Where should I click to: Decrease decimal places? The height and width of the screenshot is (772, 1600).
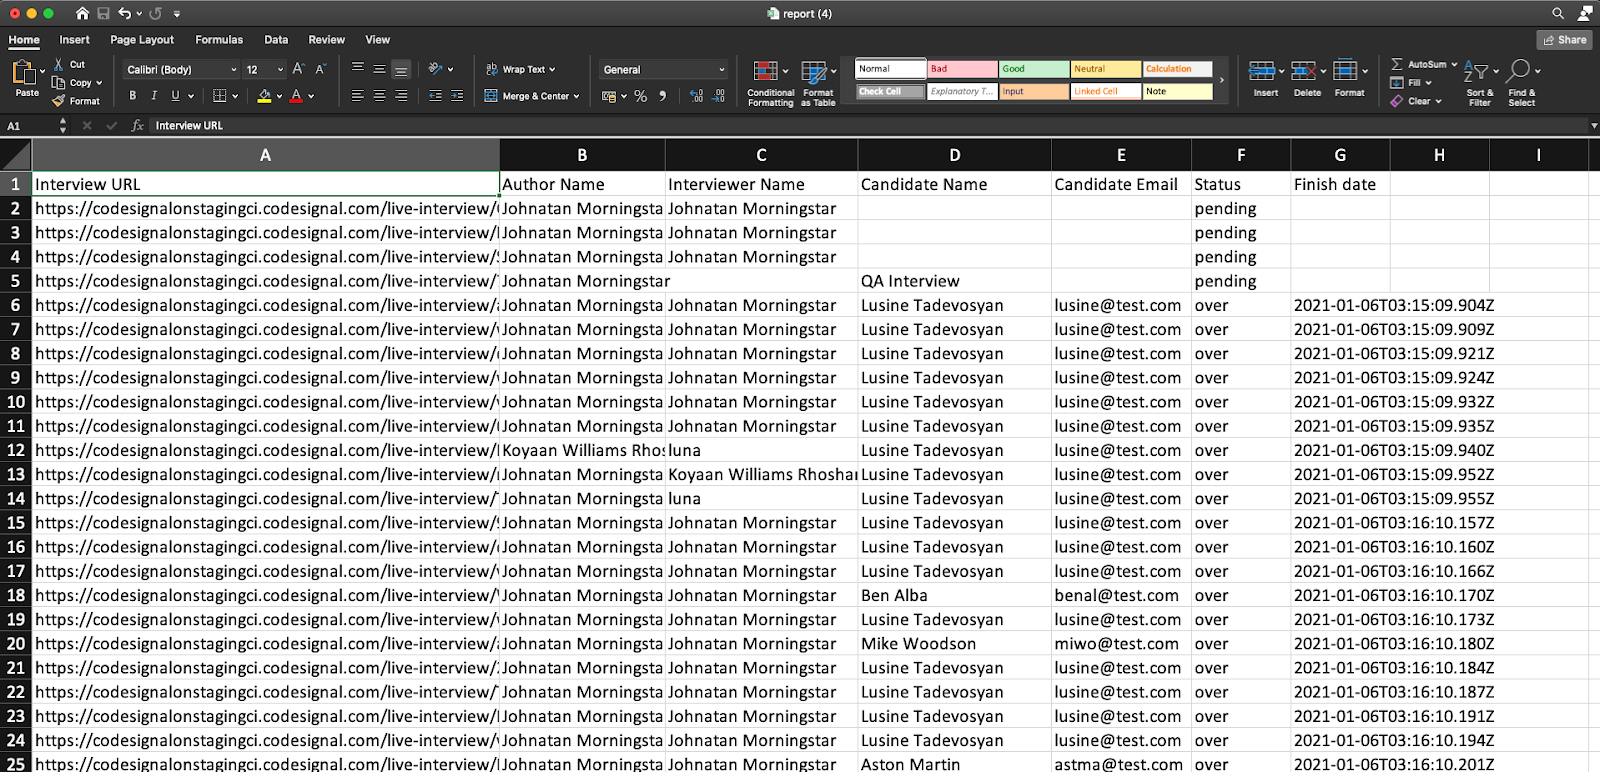tap(718, 96)
